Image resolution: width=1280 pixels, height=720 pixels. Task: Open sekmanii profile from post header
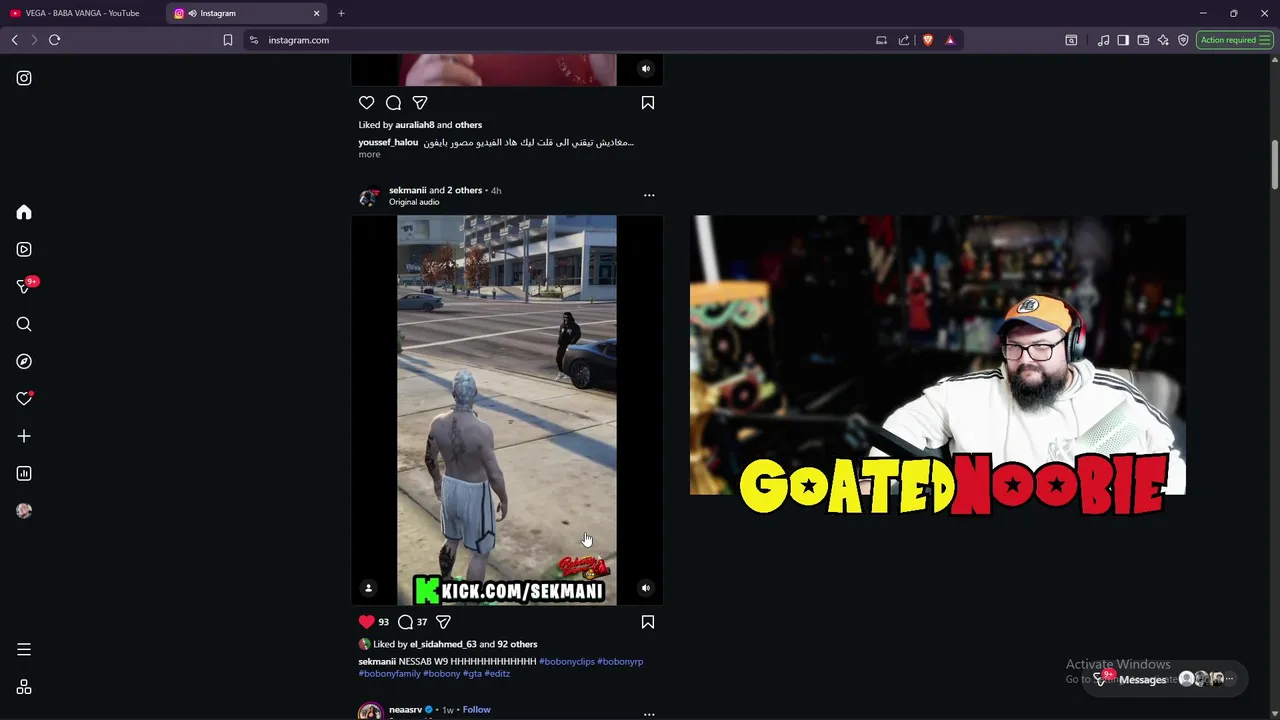tap(407, 190)
